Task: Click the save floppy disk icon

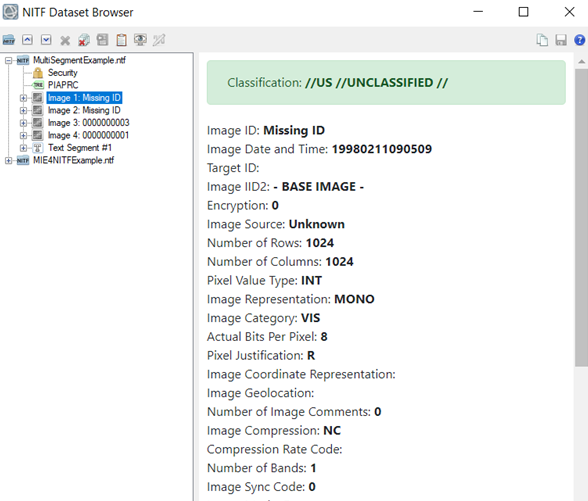Action: pyautogui.click(x=561, y=40)
